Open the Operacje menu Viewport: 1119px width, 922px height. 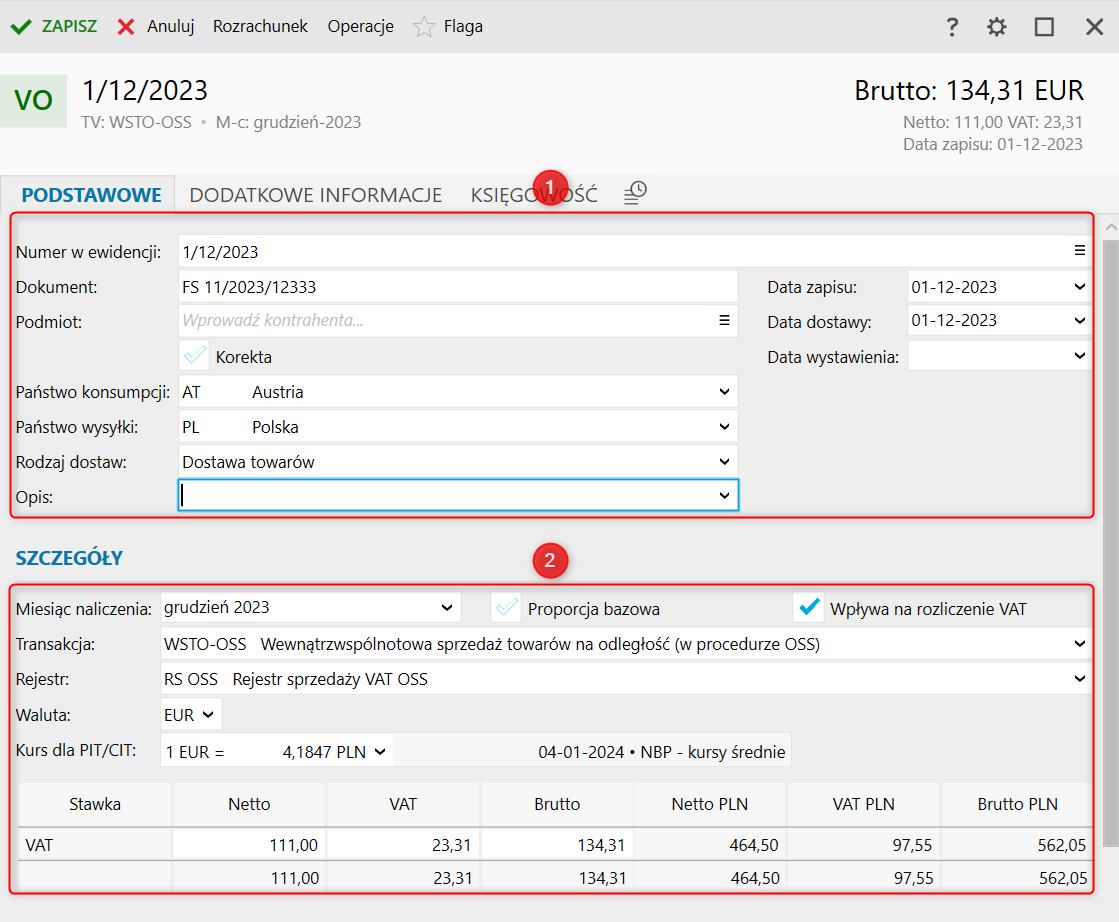click(x=360, y=27)
